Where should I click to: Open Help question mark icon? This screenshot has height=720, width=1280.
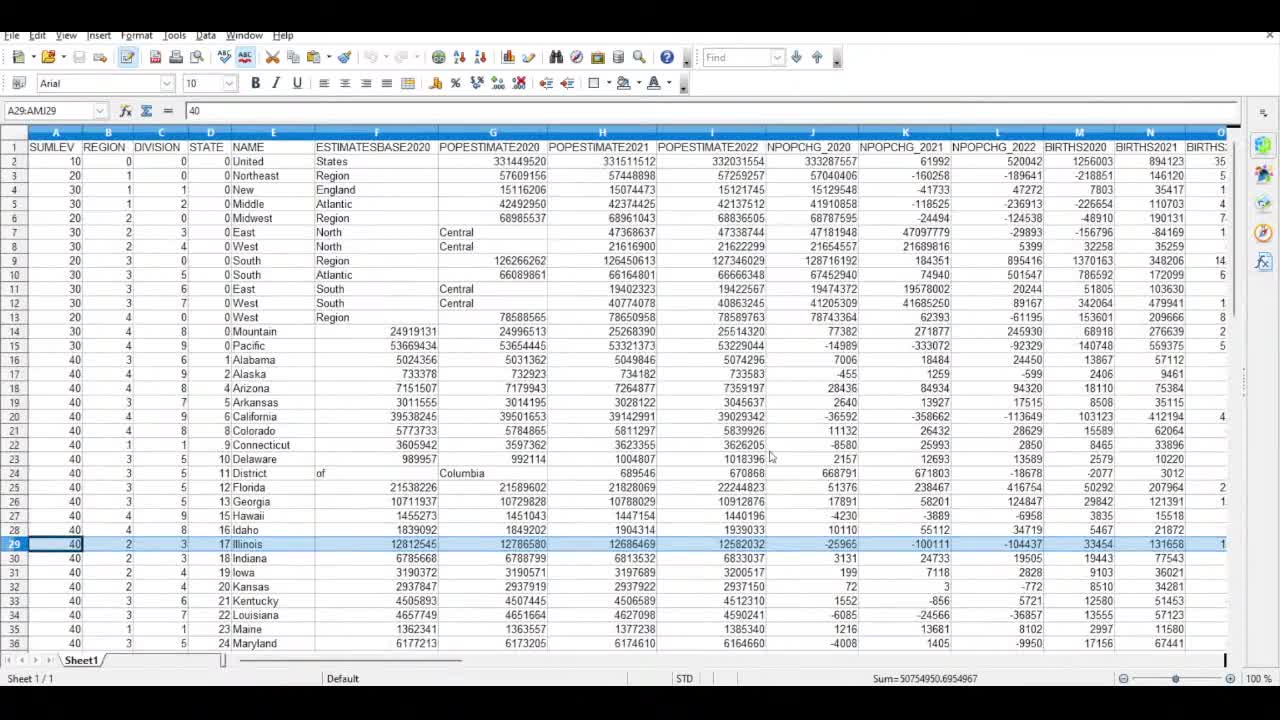667,57
